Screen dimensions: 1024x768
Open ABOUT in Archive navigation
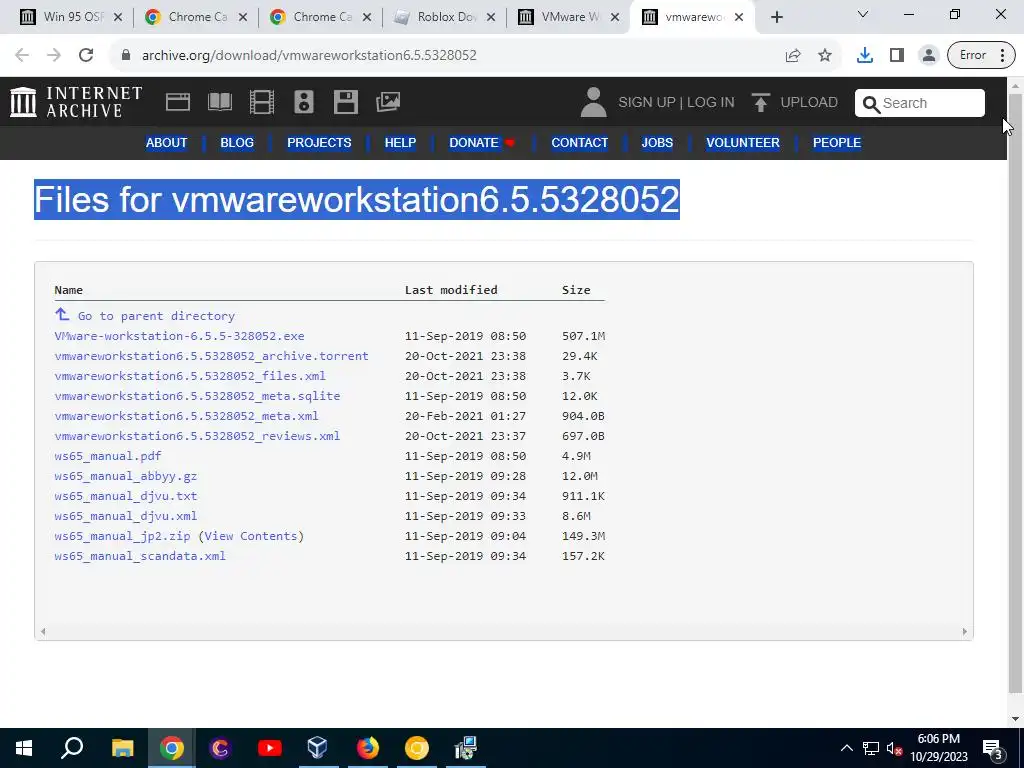tap(167, 142)
